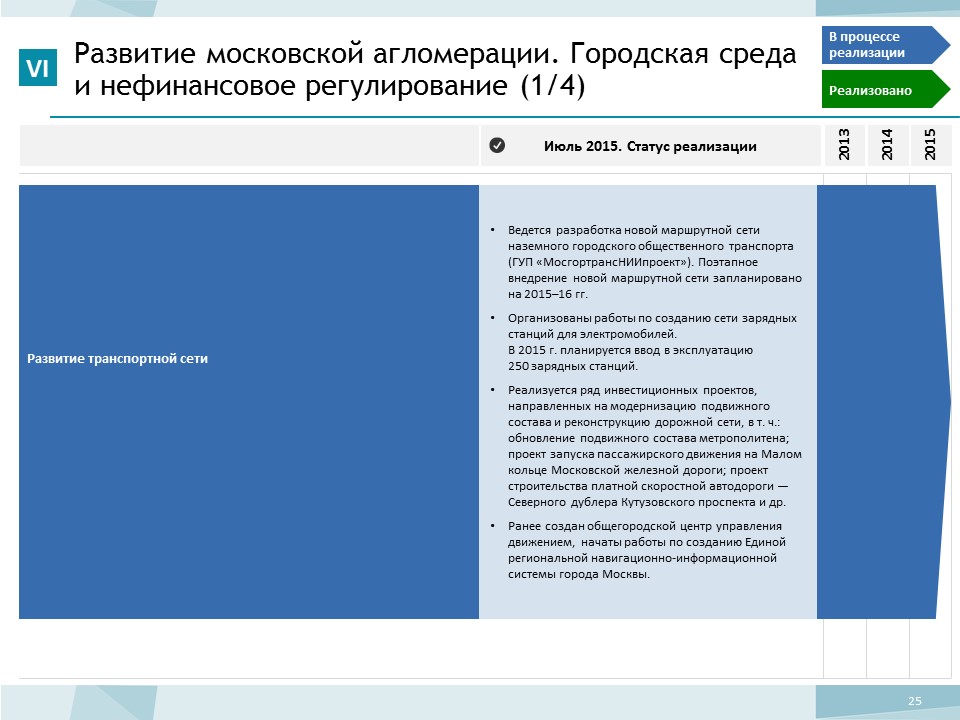Click the text 'Северного дублера Кутузовского проспекта'

632,502
